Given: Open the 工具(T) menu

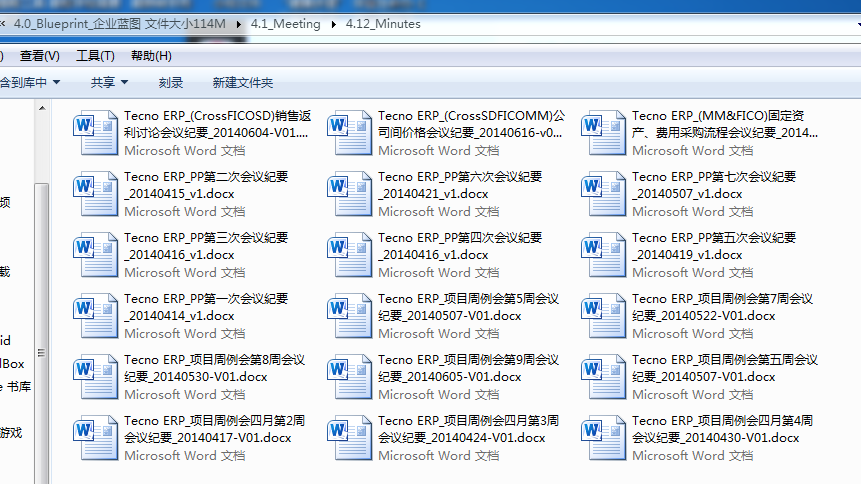Looking at the screenshot, I should point(95,56).
